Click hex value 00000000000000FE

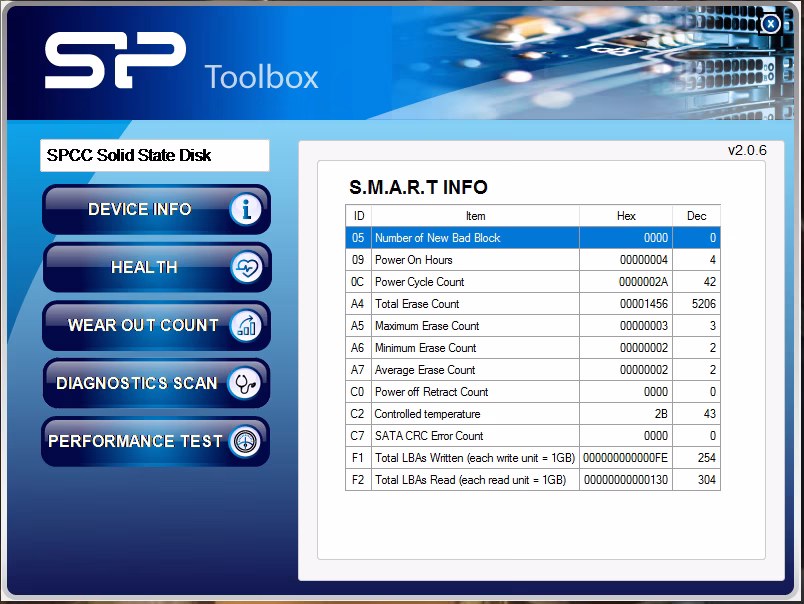pyautogui.click(x=626, y=458)
